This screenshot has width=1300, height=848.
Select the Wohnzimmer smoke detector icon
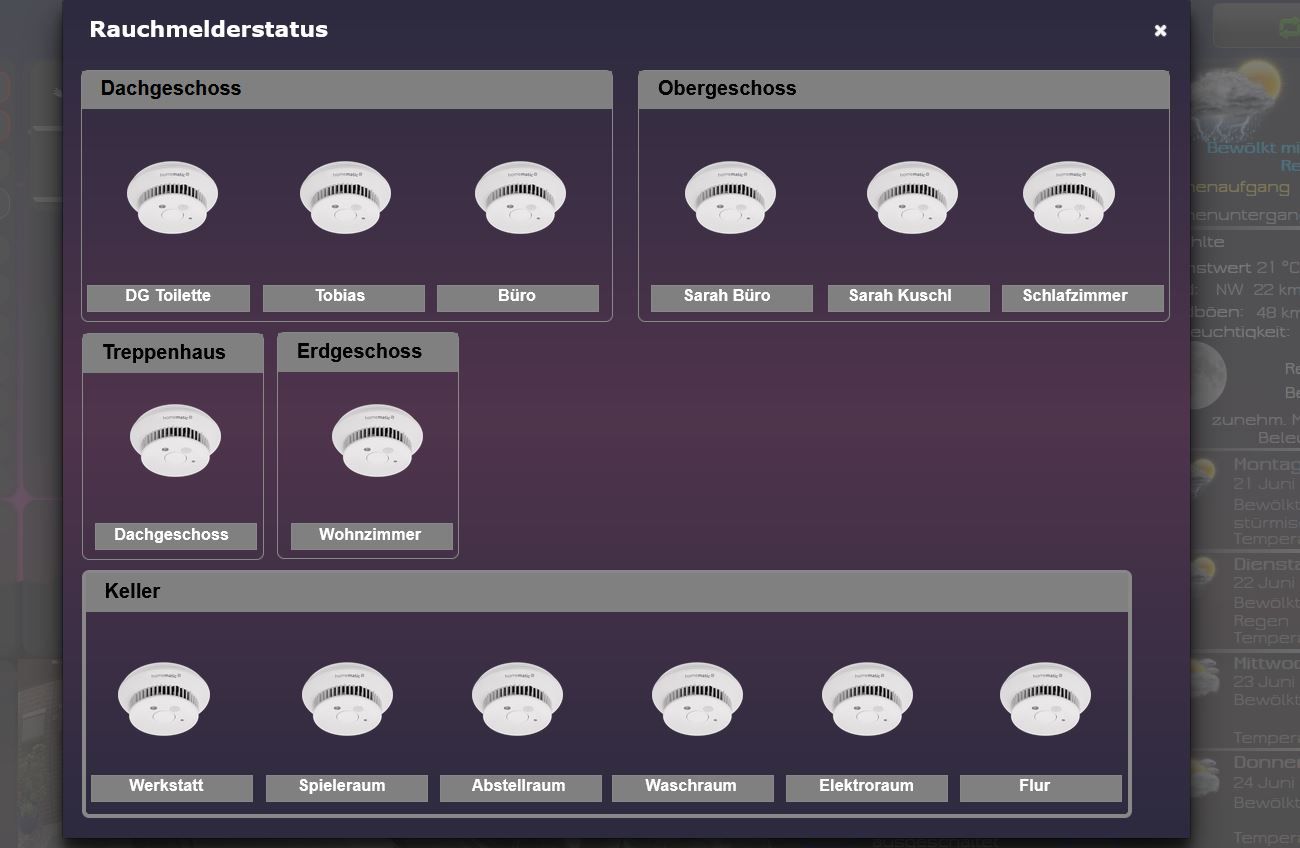pyautogui.click(x=377, y=440)
